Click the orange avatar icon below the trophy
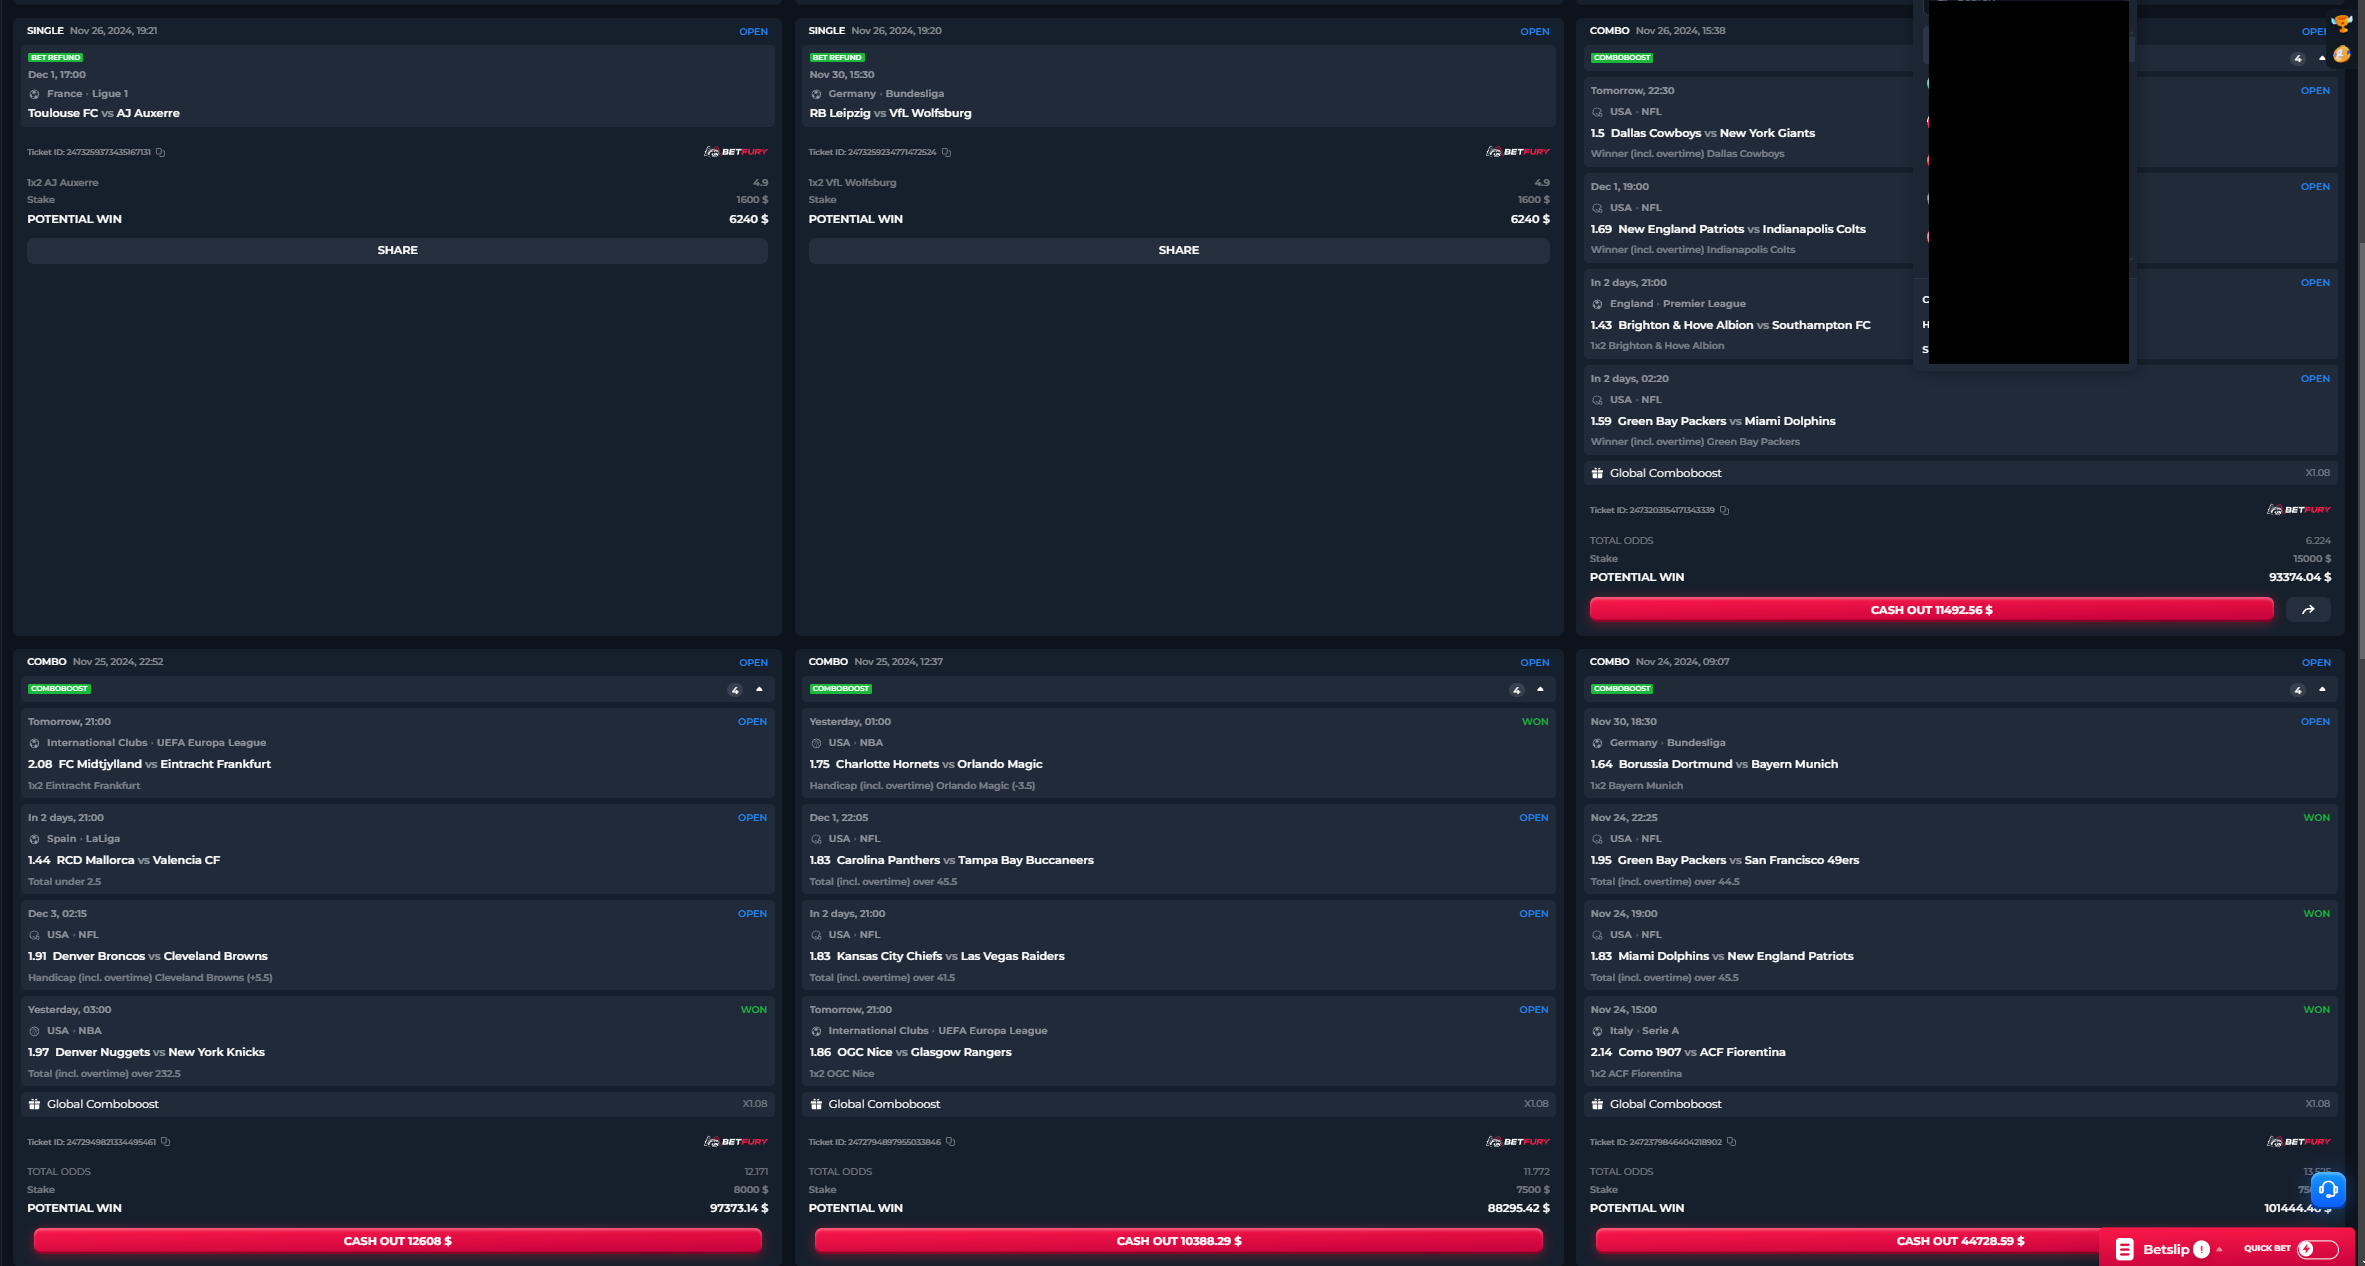This screenshot has height=1266, width=2365. coord(2342,55)
